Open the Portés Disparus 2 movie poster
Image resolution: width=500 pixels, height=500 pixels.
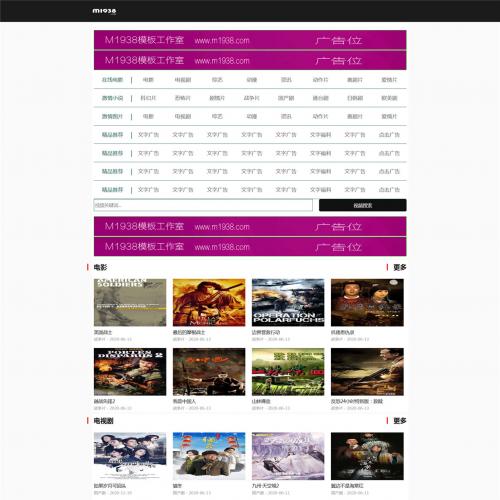point(130,372)
